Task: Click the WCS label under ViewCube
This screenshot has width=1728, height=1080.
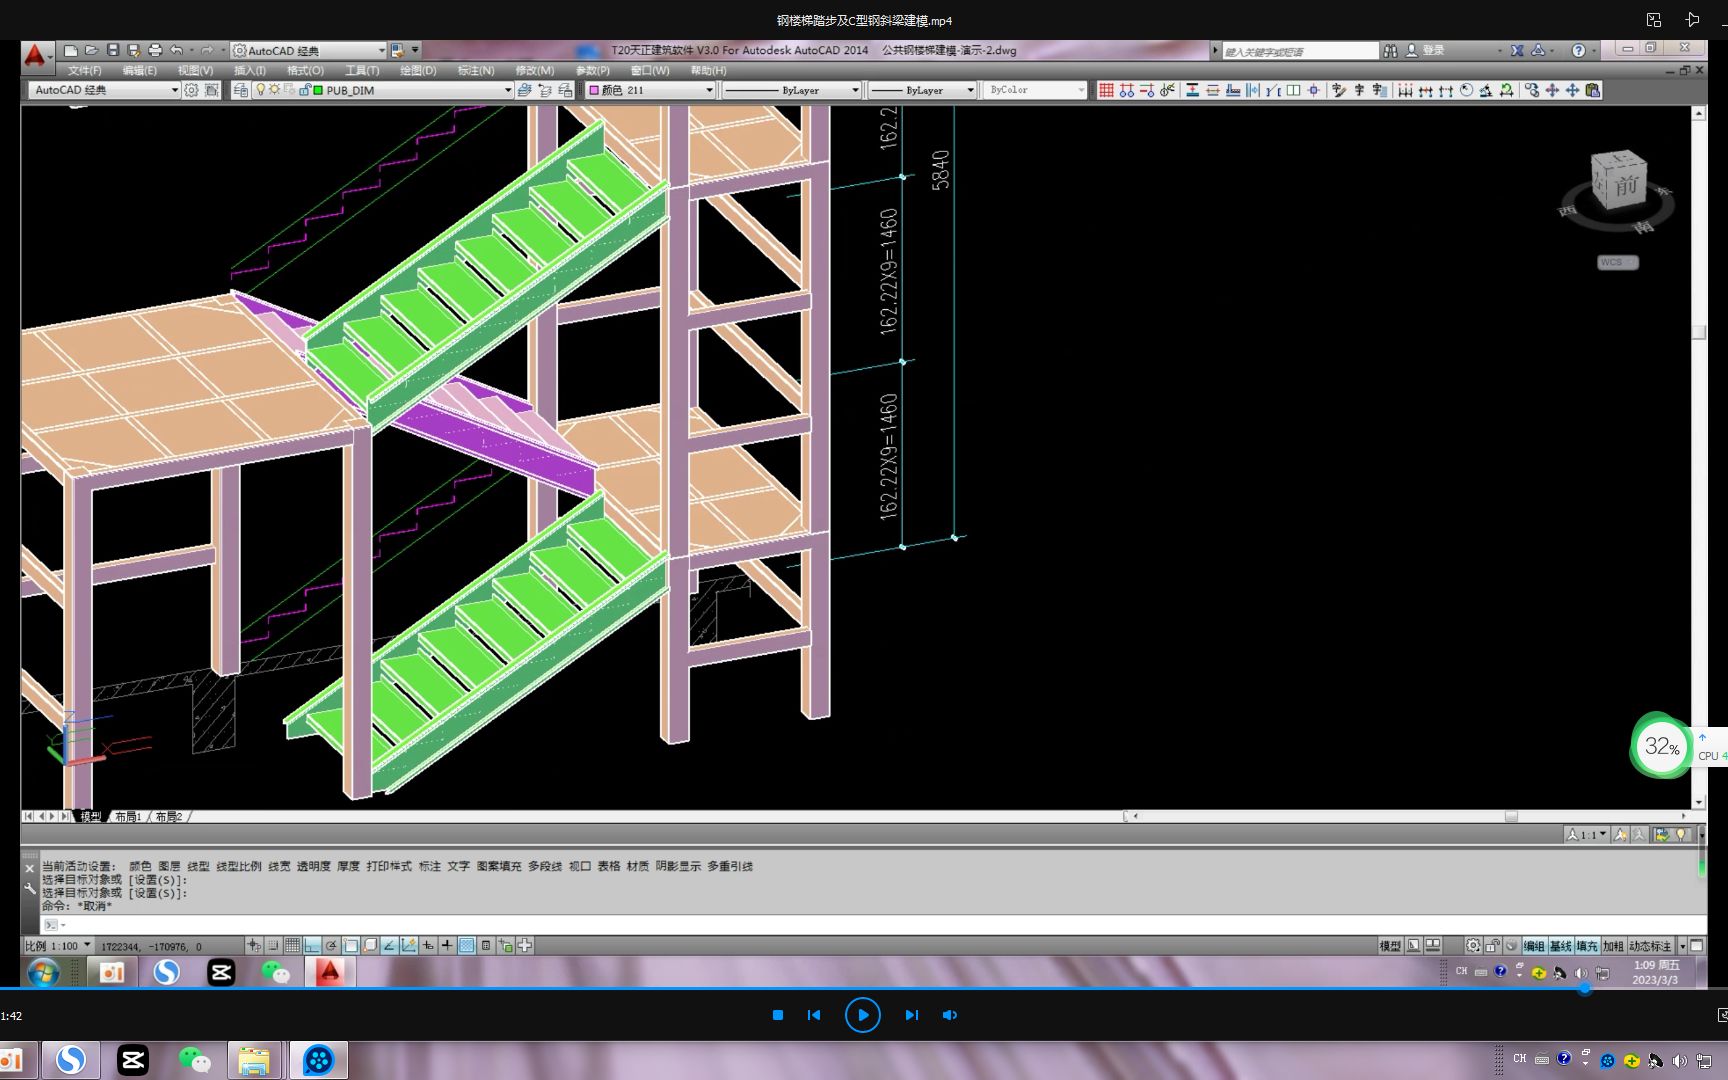Action: pos(1617,262)
